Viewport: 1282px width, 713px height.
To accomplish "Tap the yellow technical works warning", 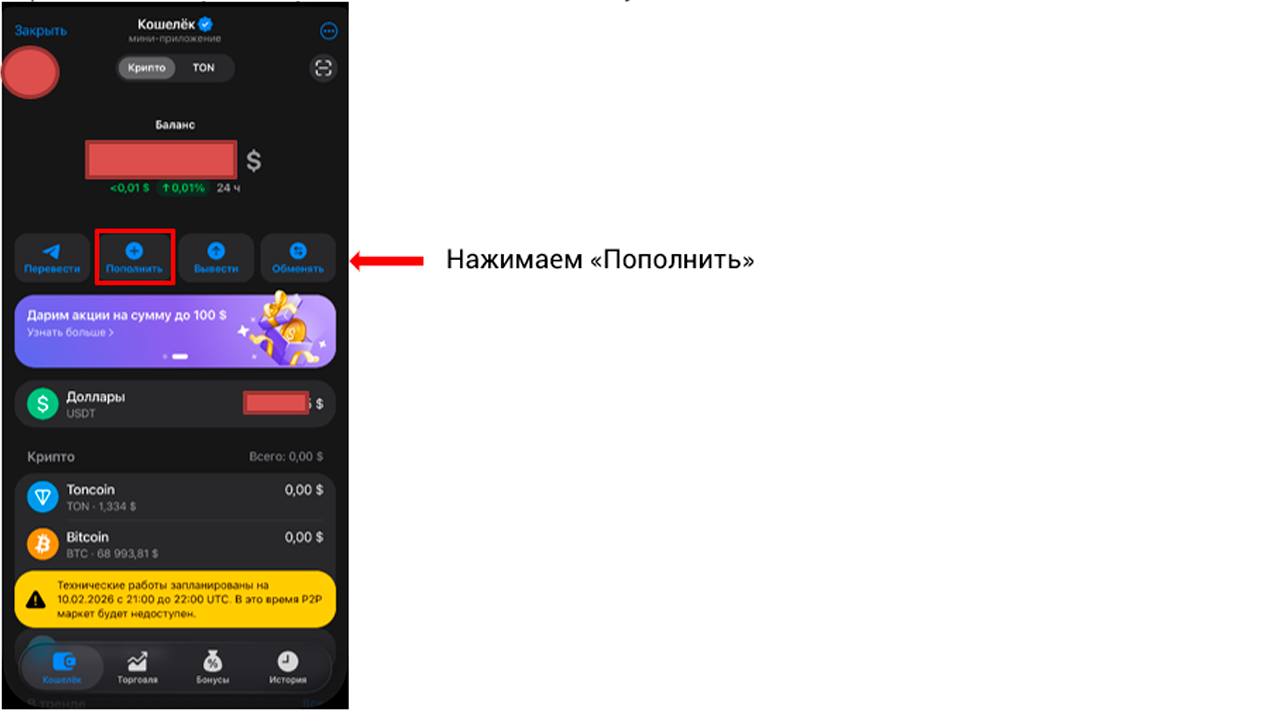I will coord(175,599).
